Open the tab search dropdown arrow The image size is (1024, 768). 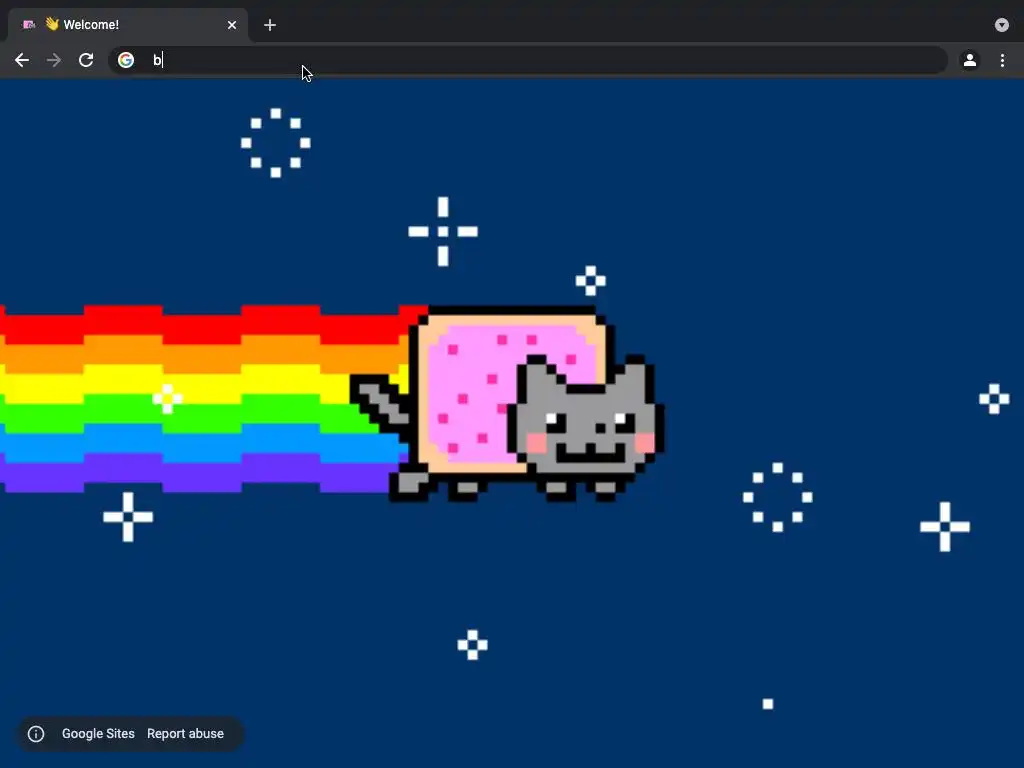click(x=1002, y=25)
